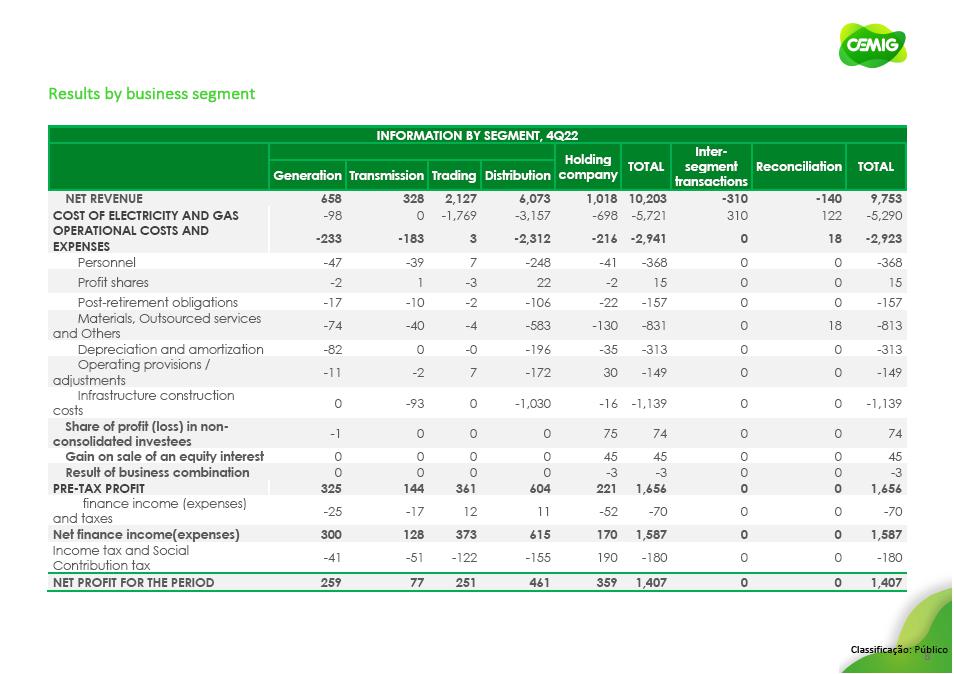
Task: Select the 'COST OF ELECTRICITY AND GAS' row label
Action: pyautogui.click(x=146, y=215)
